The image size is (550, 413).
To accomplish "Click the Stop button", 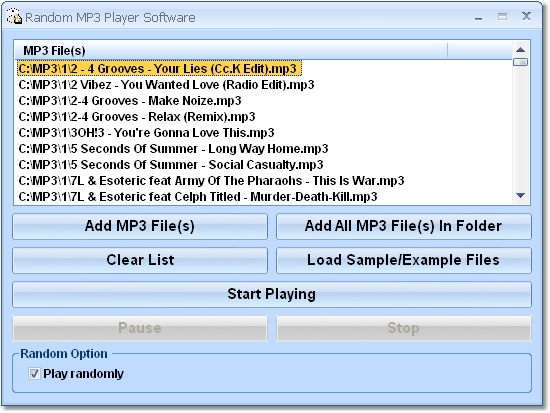I will tap(403, 328).
